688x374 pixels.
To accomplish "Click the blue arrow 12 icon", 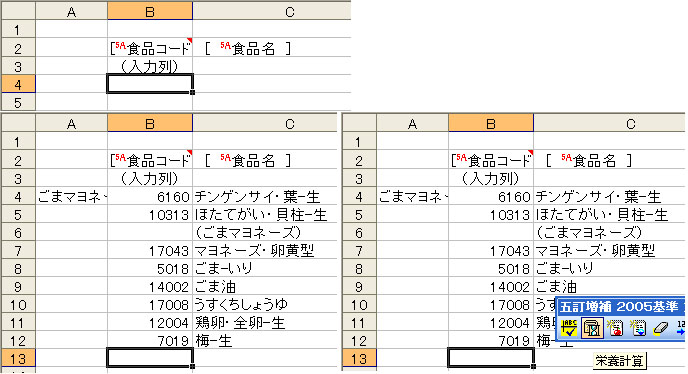I will 681,328.
